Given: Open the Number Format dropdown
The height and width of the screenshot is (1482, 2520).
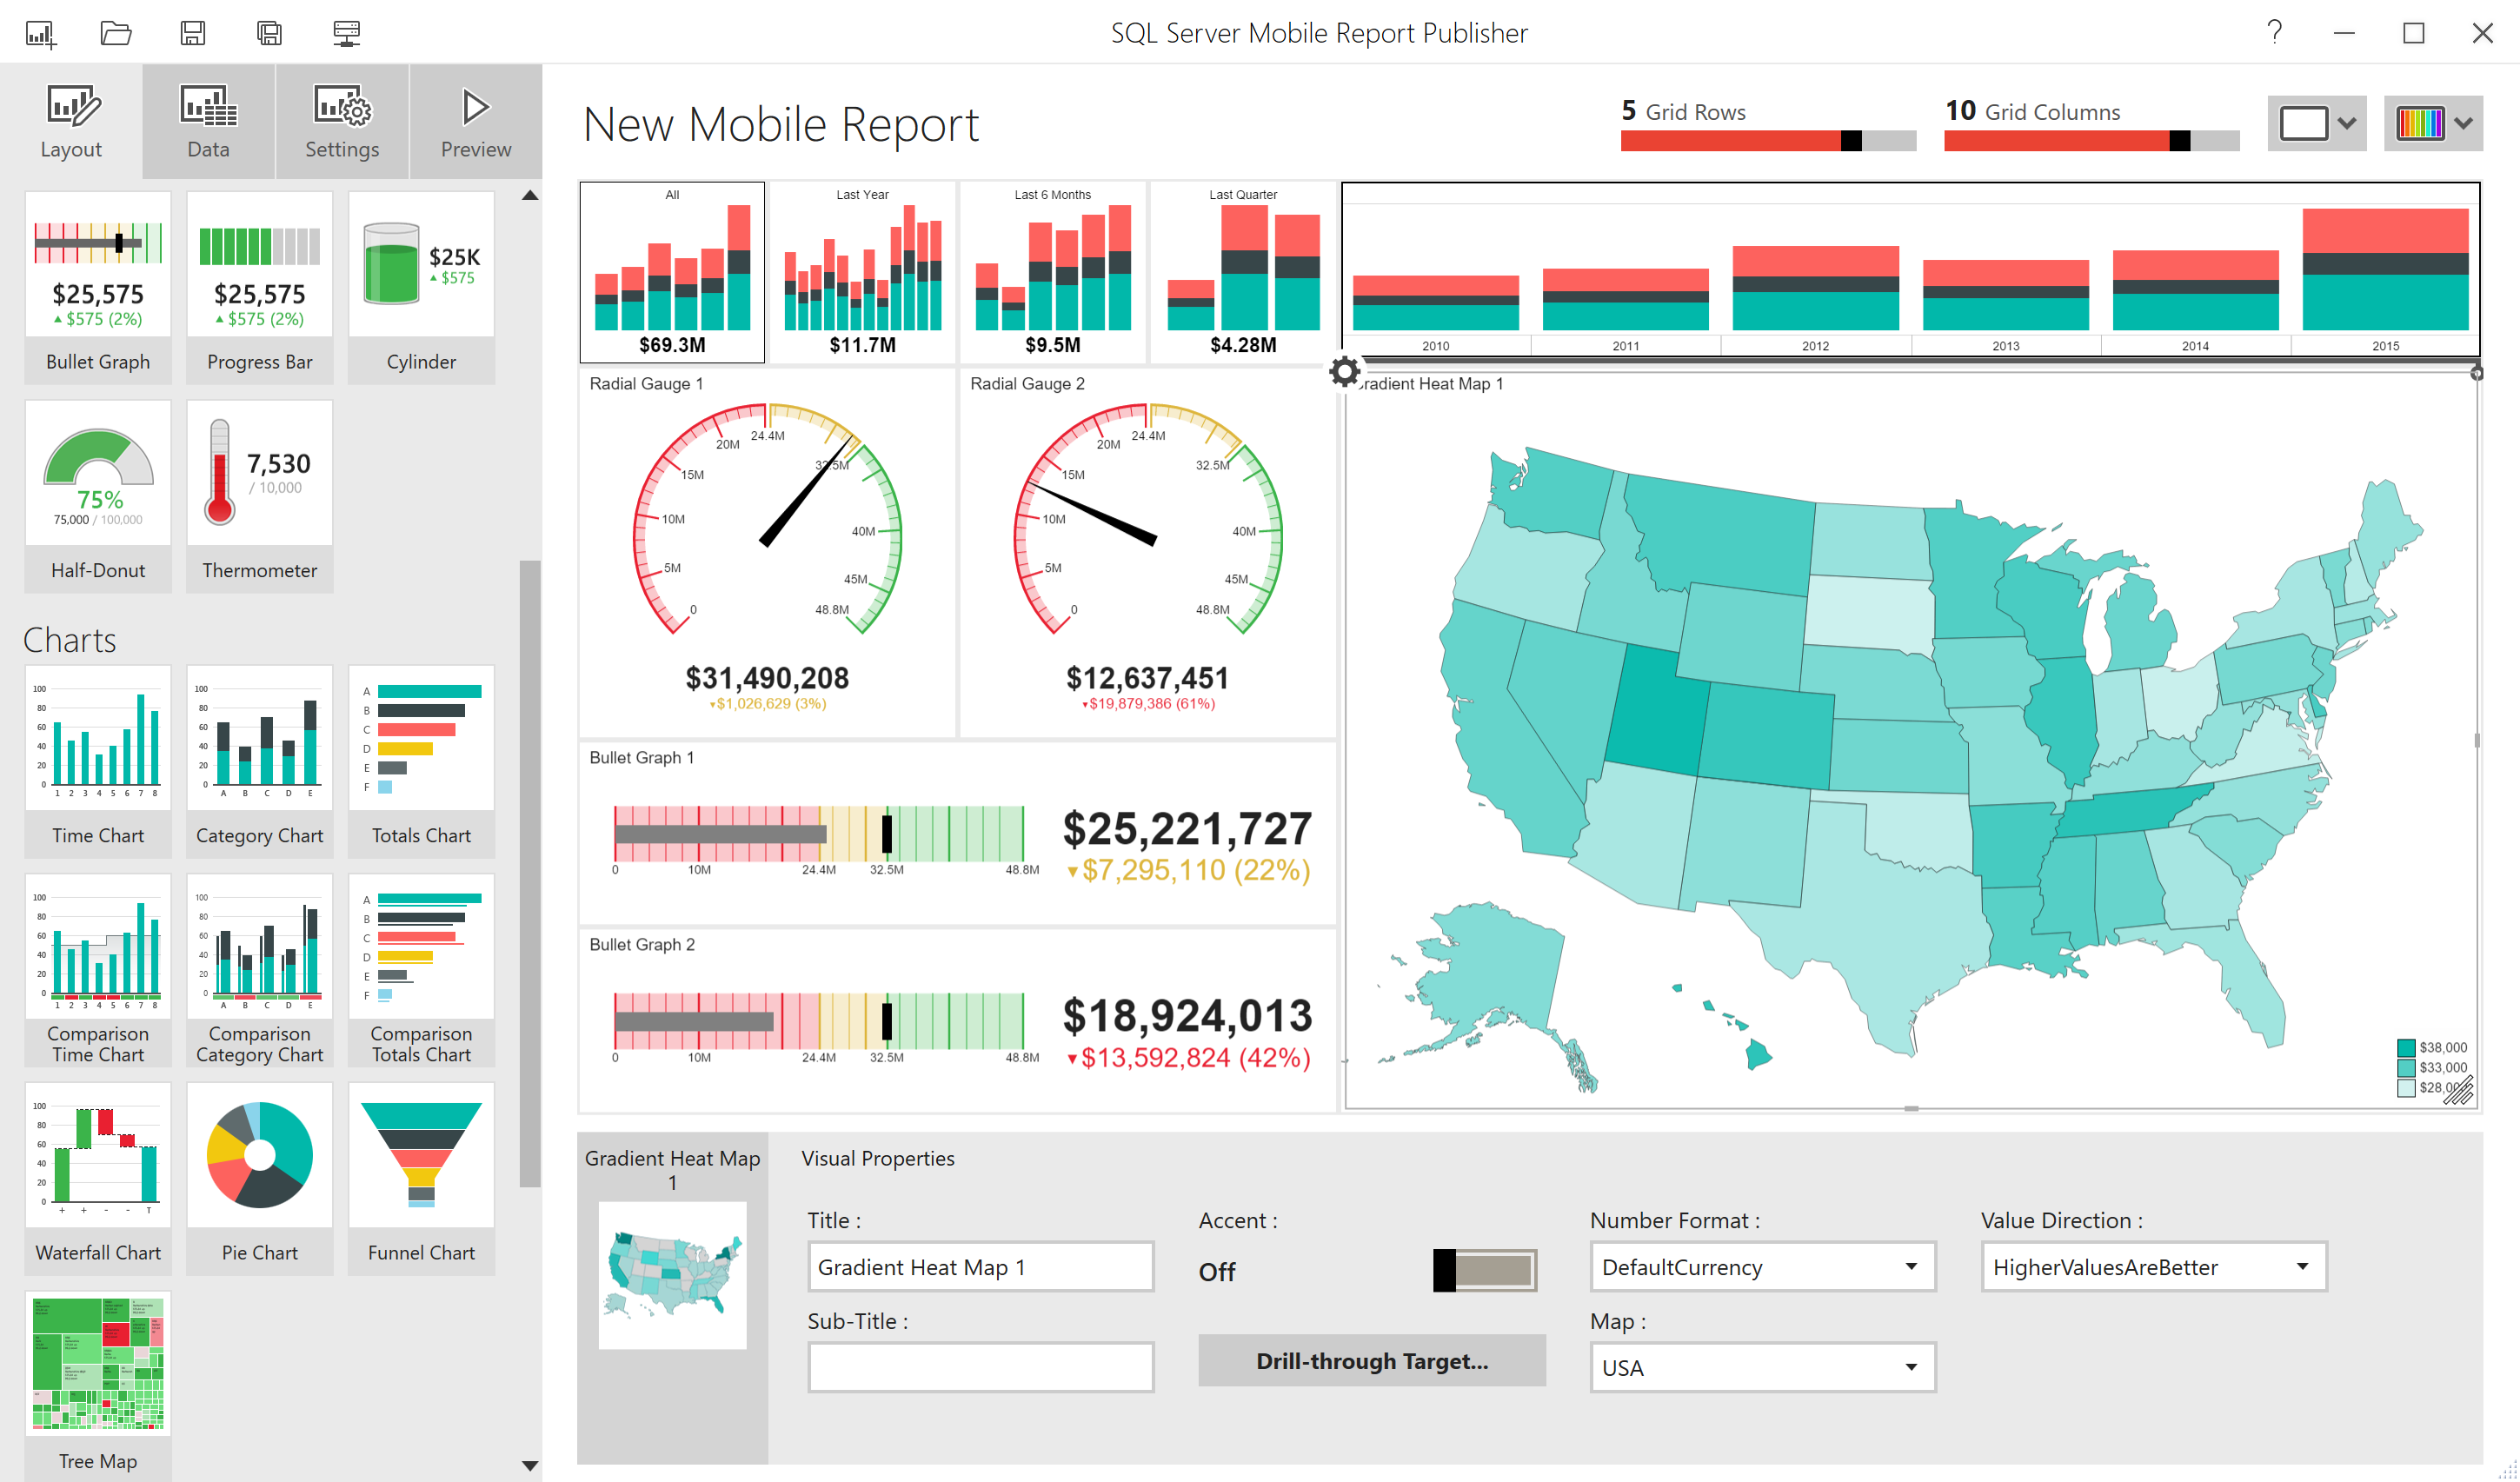Looking at the screenshot, I should (1762, 1267).
